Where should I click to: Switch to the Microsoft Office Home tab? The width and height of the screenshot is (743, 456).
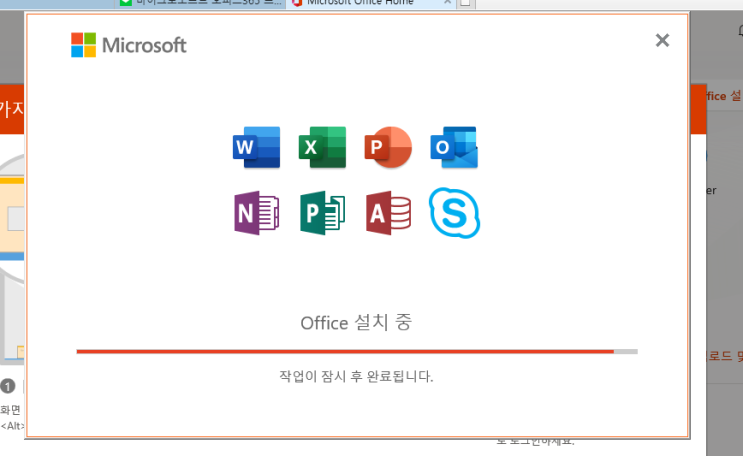pyautogui.click(x=370, y=4)
